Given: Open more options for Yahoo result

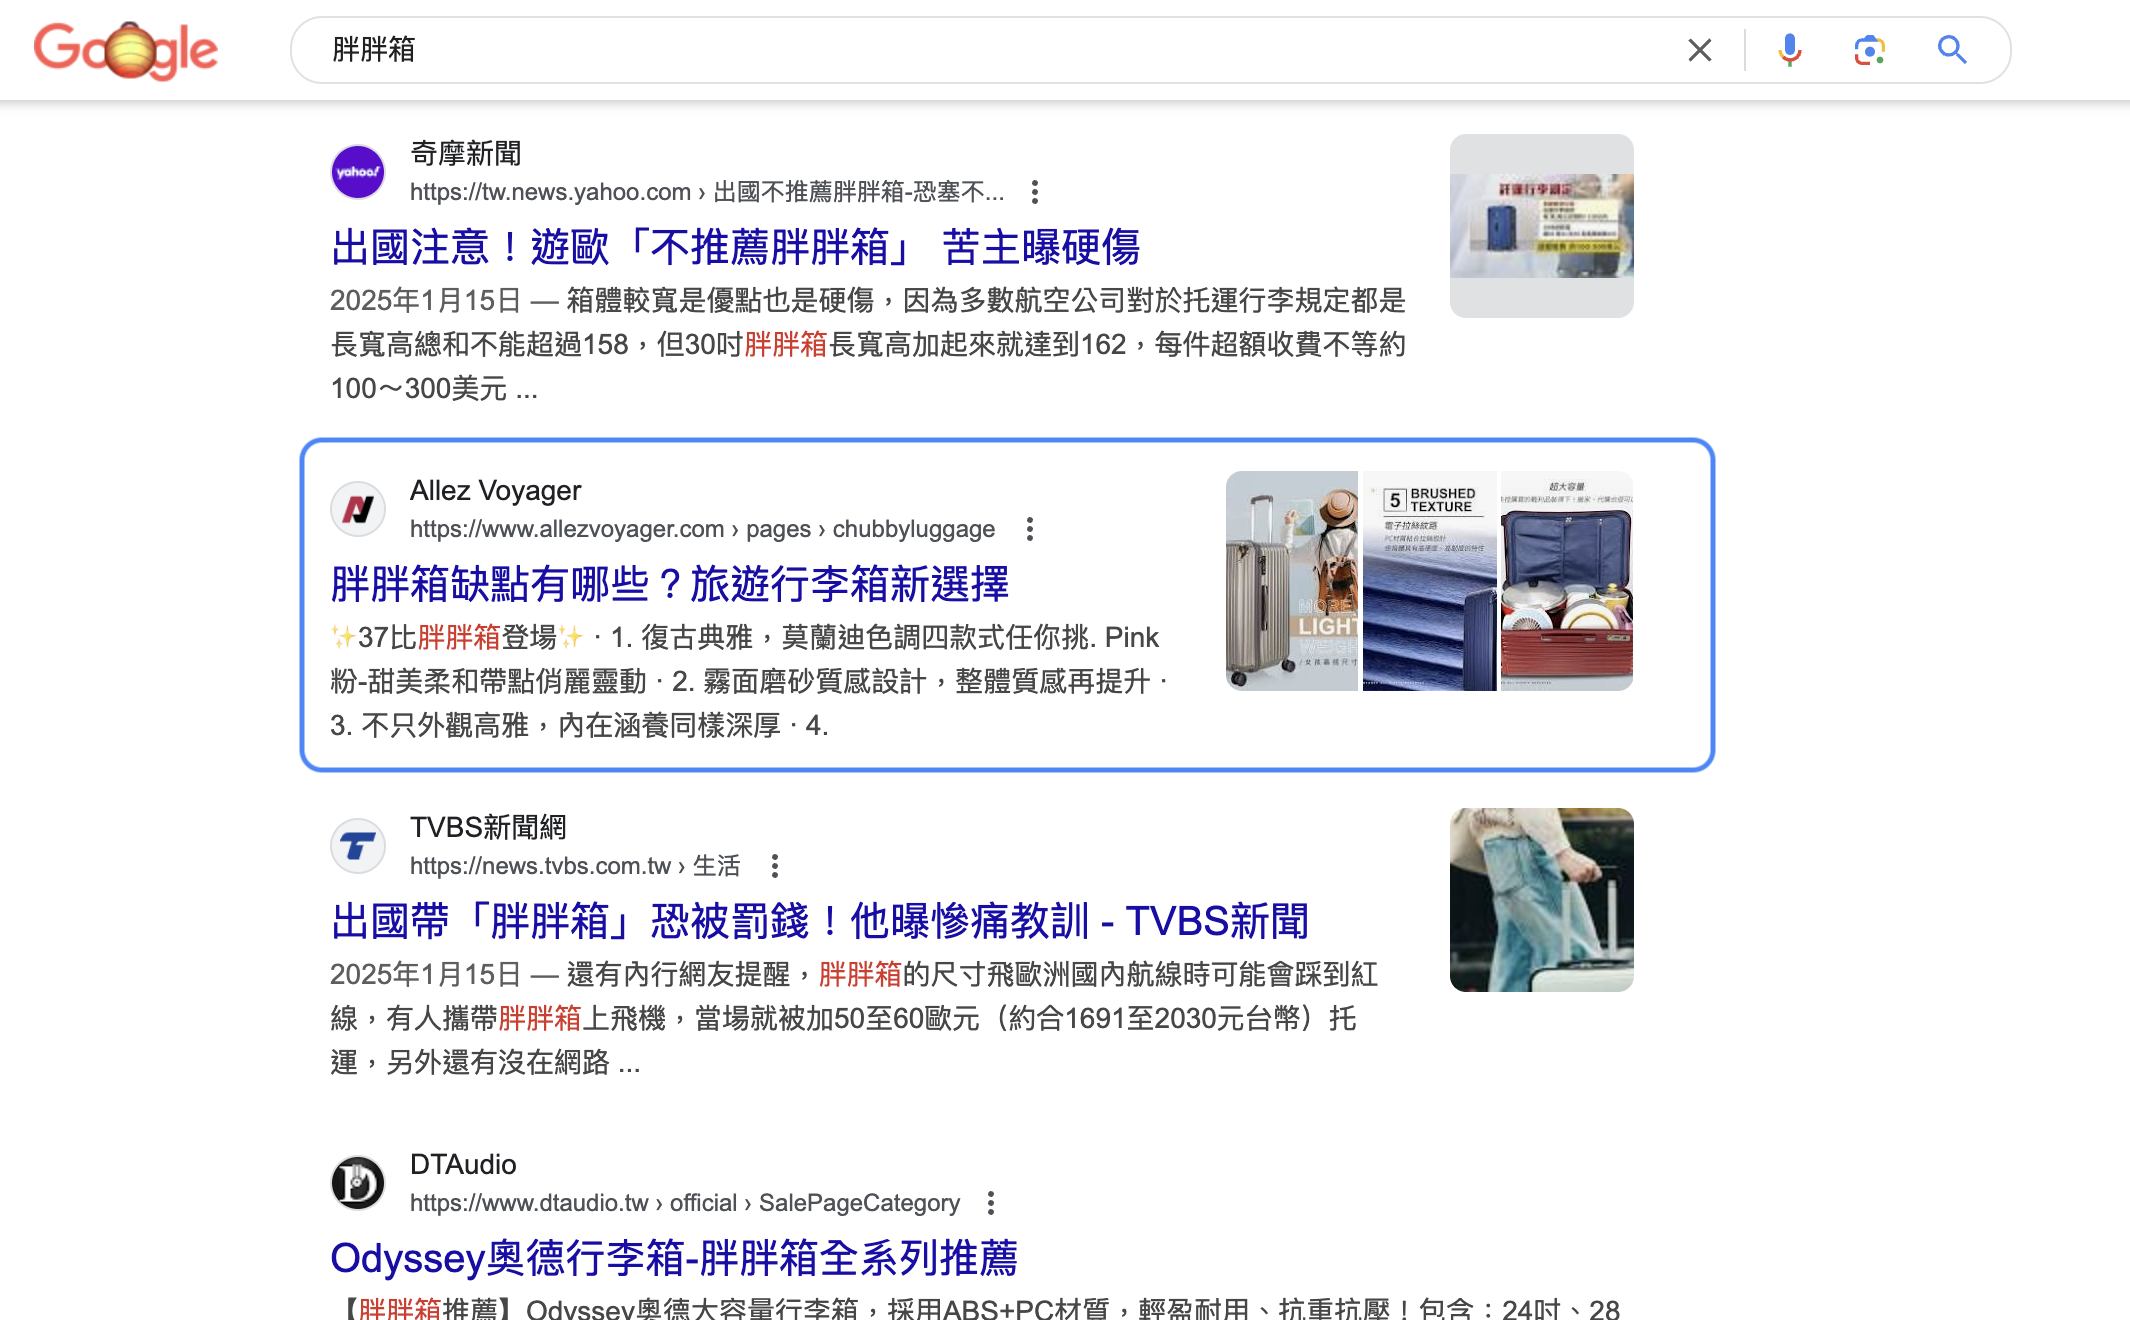Looking at the screenshot, I should pyautogui.click(x=1035, y=191).
